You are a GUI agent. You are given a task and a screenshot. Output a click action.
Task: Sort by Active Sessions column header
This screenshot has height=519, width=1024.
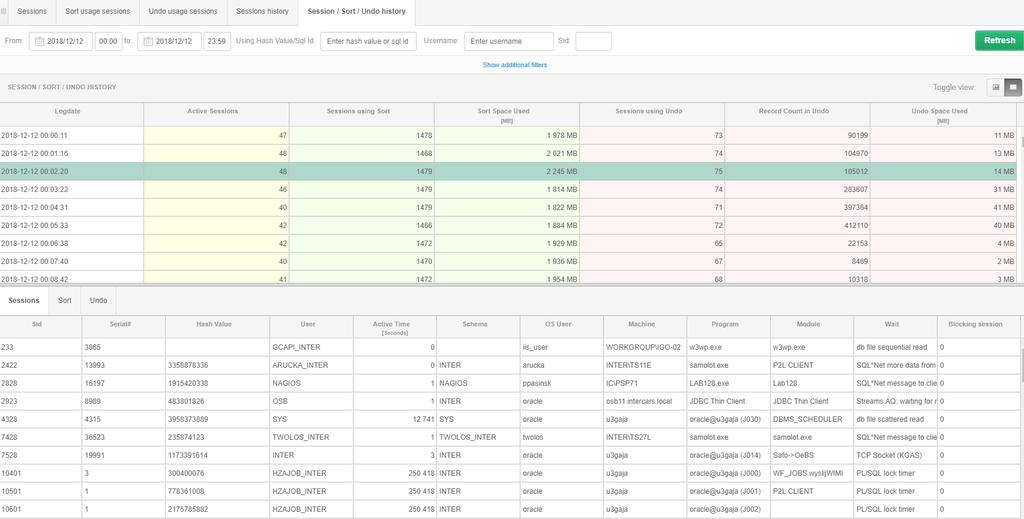216,114
